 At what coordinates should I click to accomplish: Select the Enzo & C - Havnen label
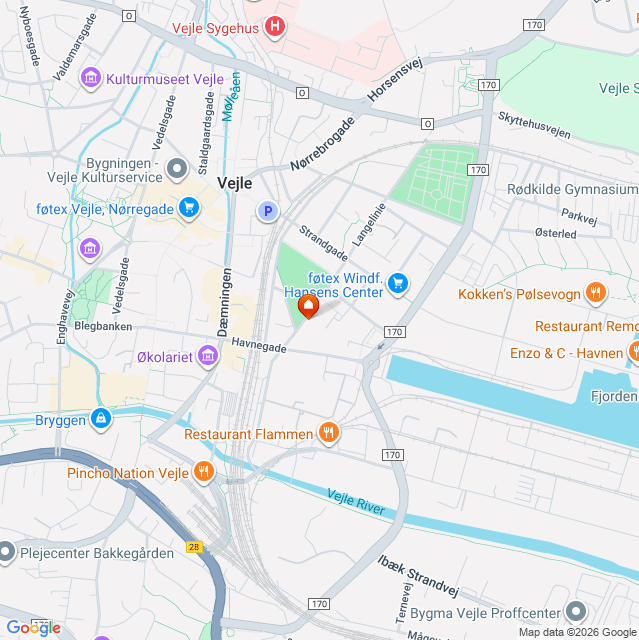click(566, 353)
